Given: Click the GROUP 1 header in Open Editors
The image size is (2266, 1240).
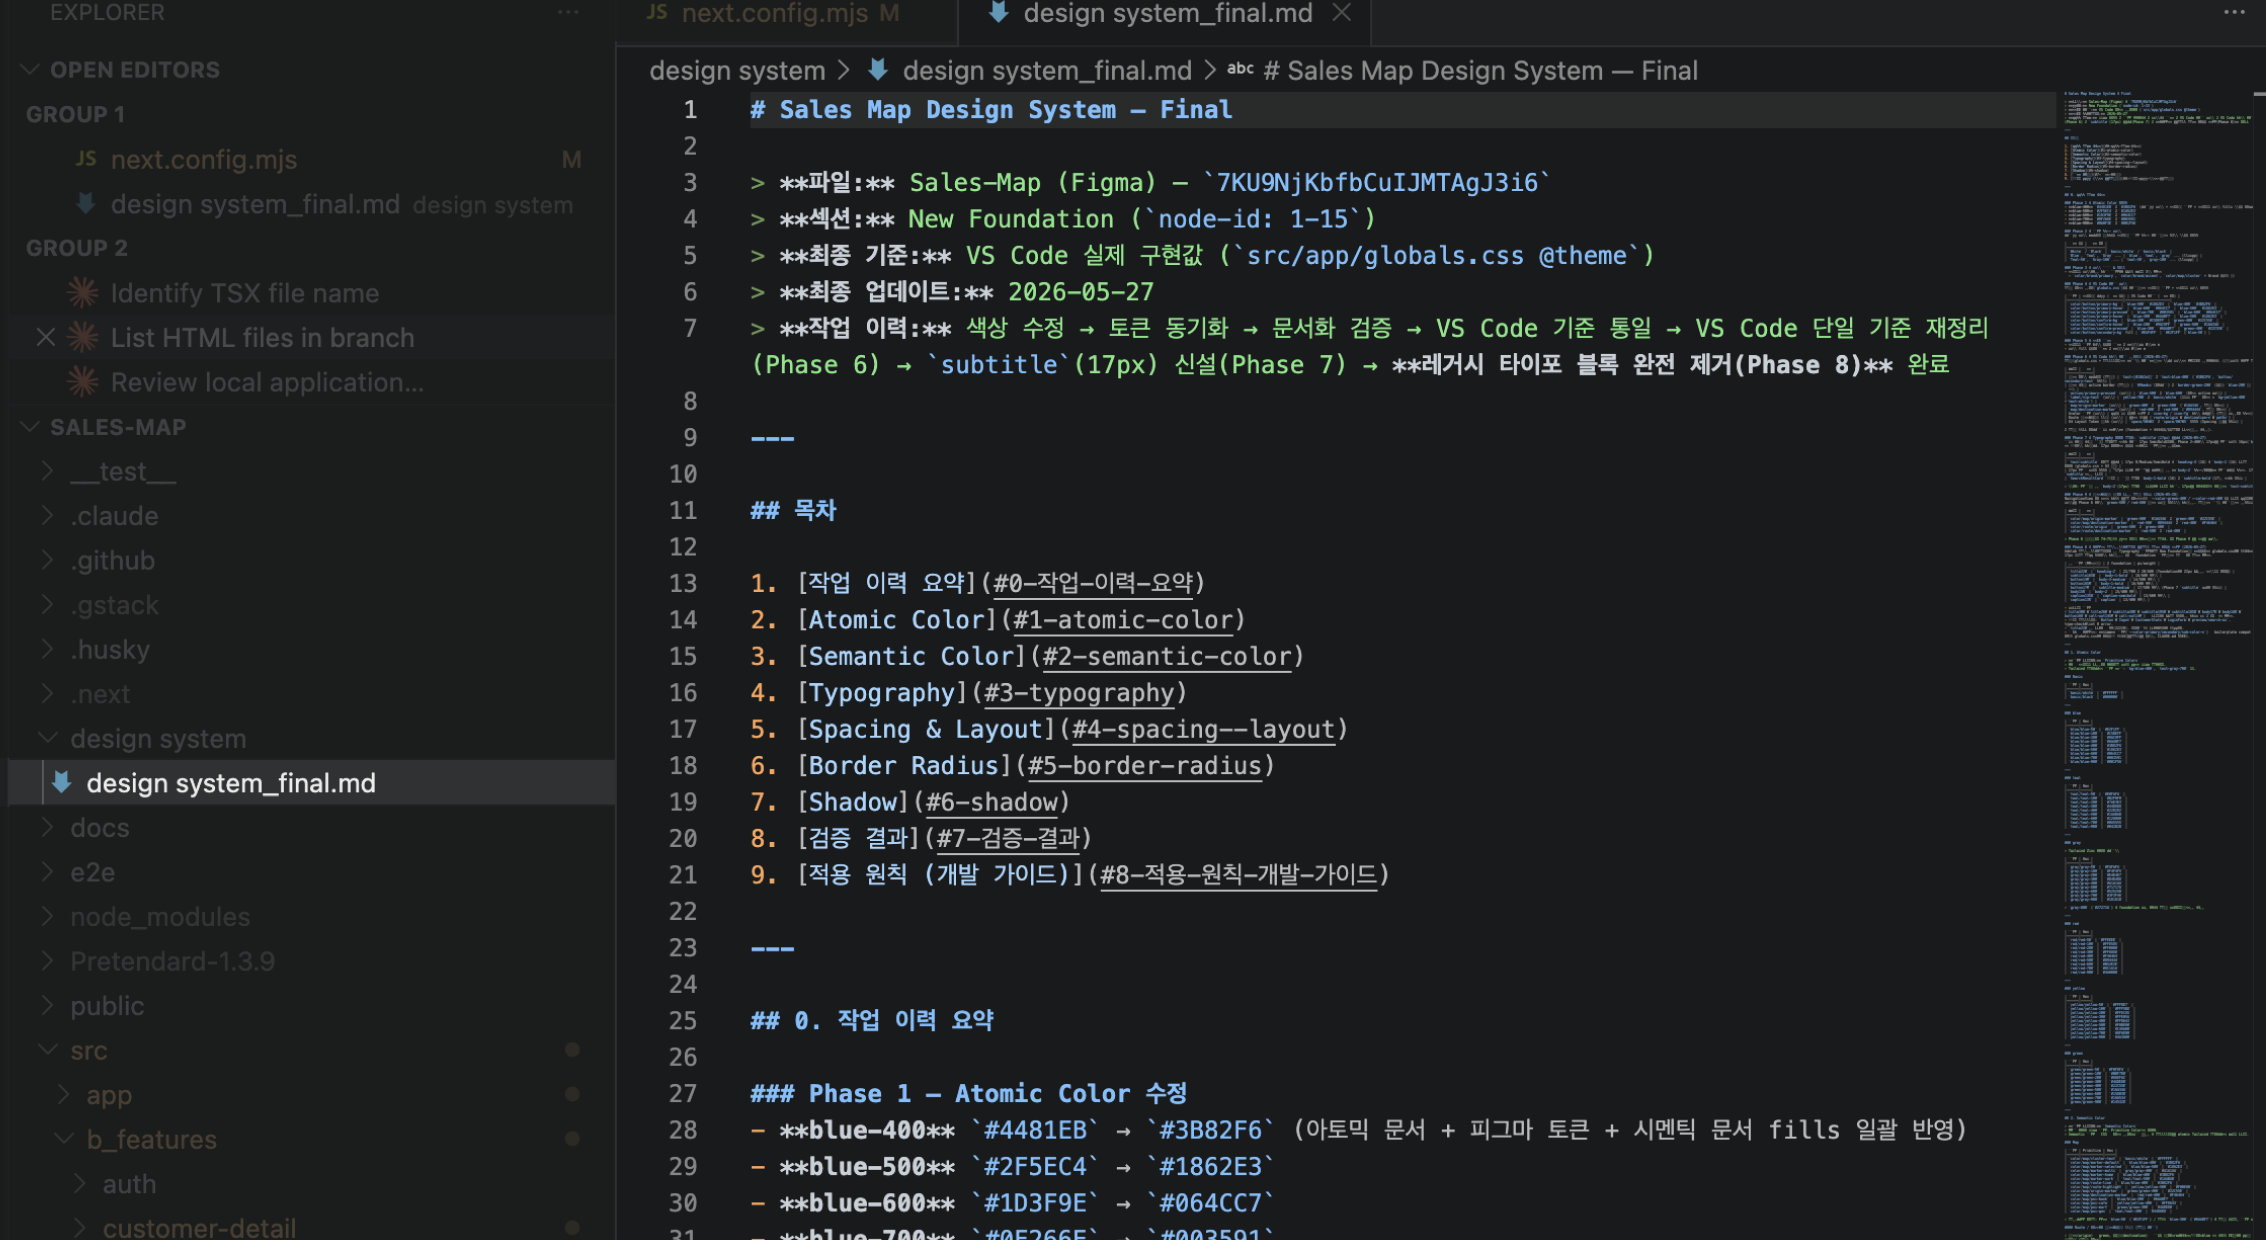Looking at the screenshot, I should (75, 114).
